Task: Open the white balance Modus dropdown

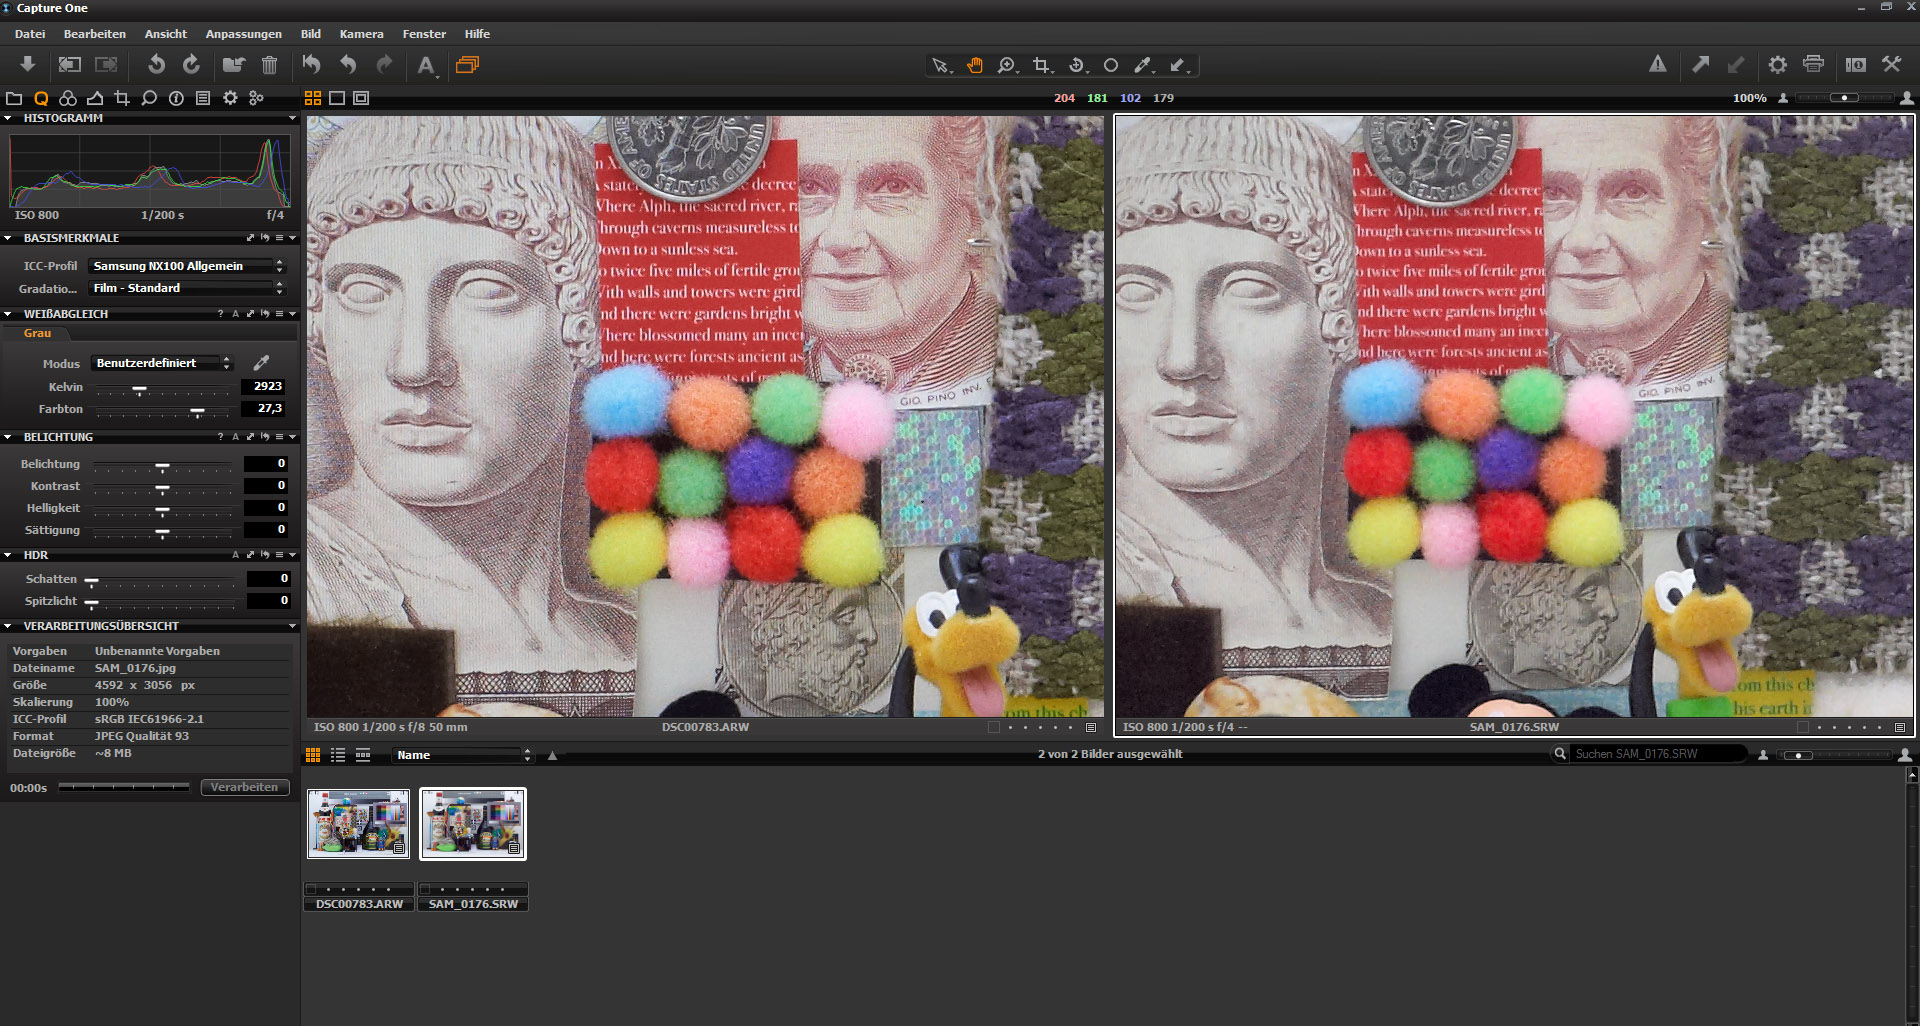Action: point(162,363)
